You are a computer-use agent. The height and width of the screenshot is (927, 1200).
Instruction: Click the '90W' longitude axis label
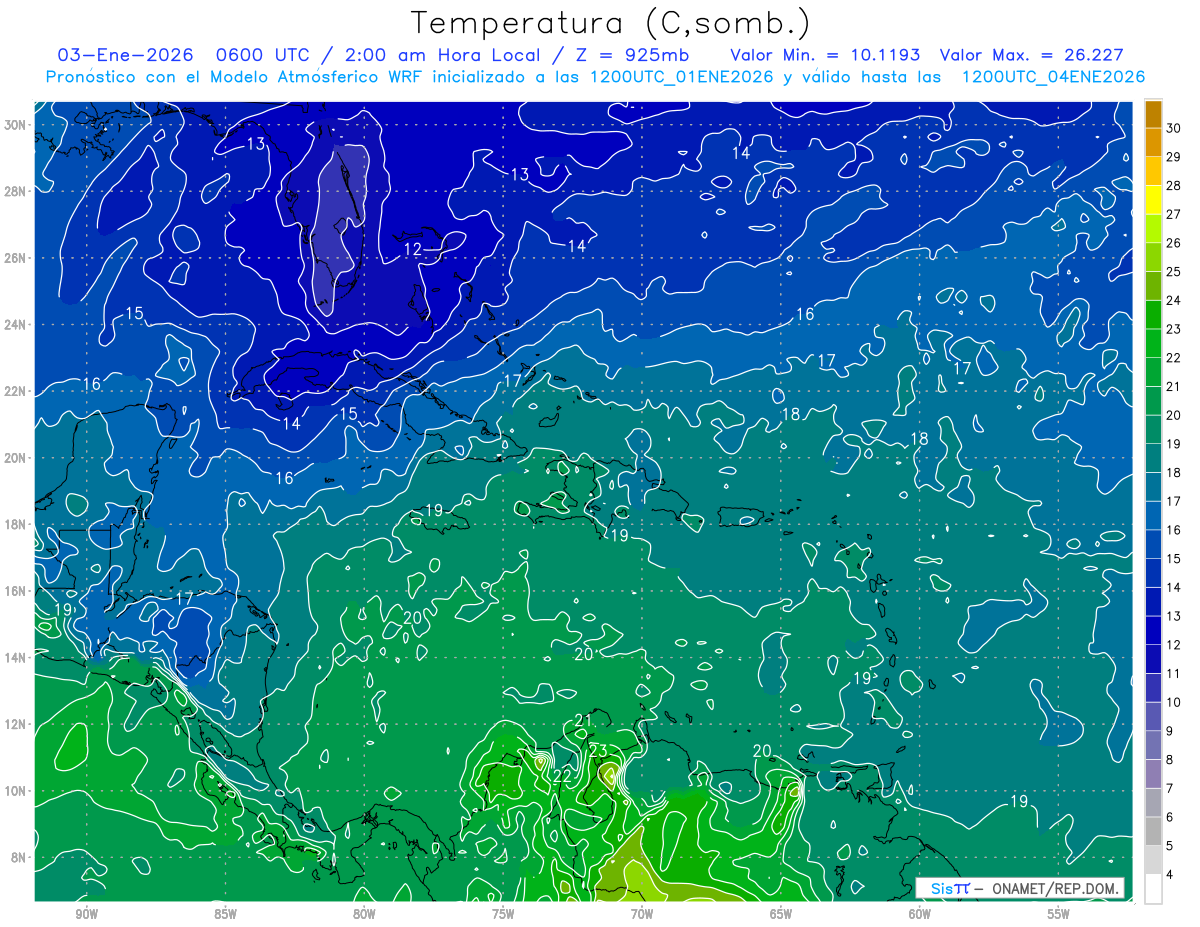click(x=86, y=915)
